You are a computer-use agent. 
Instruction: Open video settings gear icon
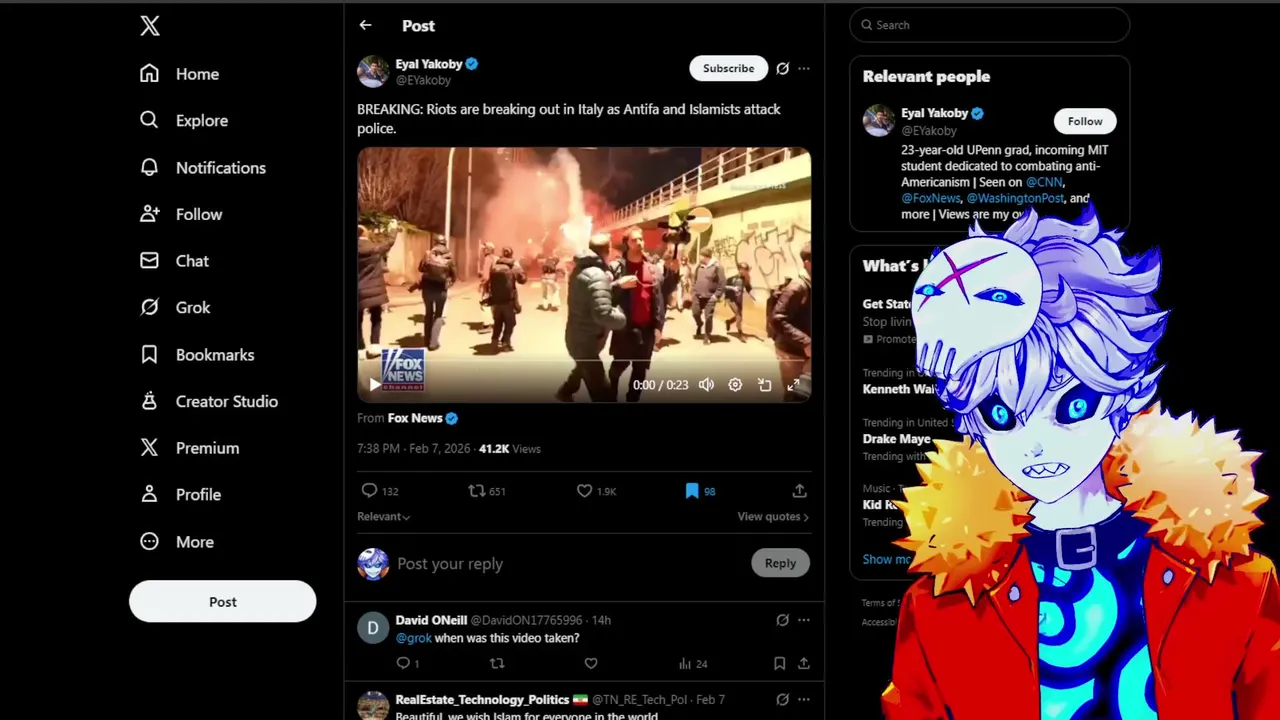735,384
